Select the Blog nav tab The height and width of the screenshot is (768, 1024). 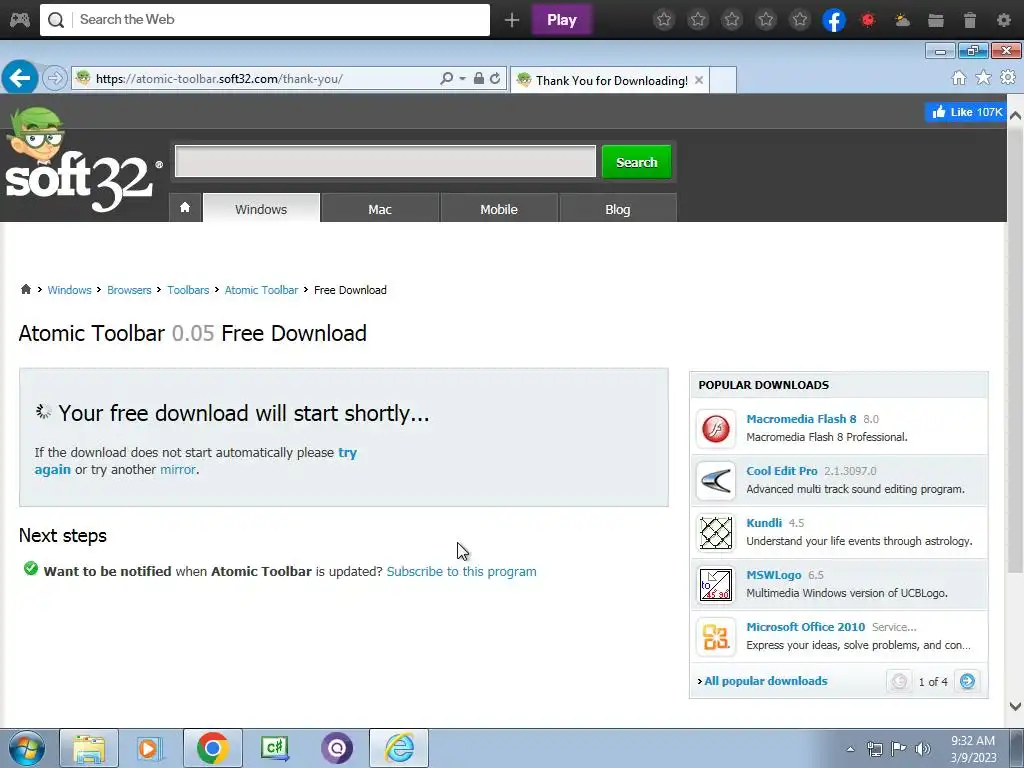click(x=618, y=209)
